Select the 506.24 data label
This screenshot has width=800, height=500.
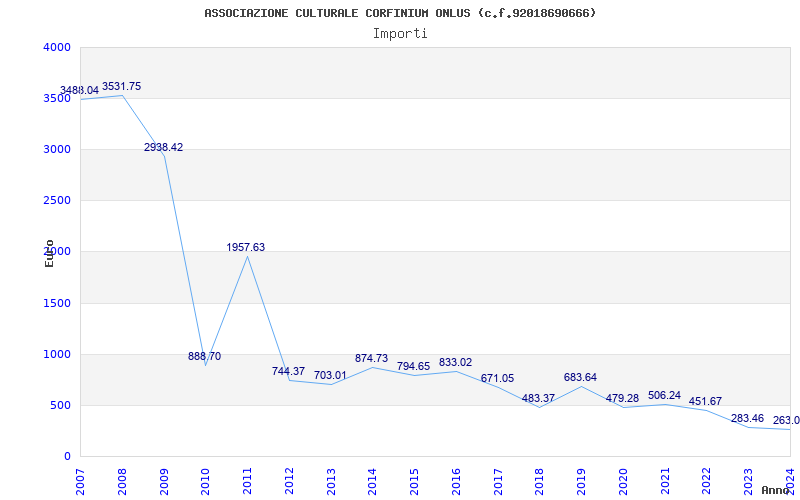pos(664,396)
